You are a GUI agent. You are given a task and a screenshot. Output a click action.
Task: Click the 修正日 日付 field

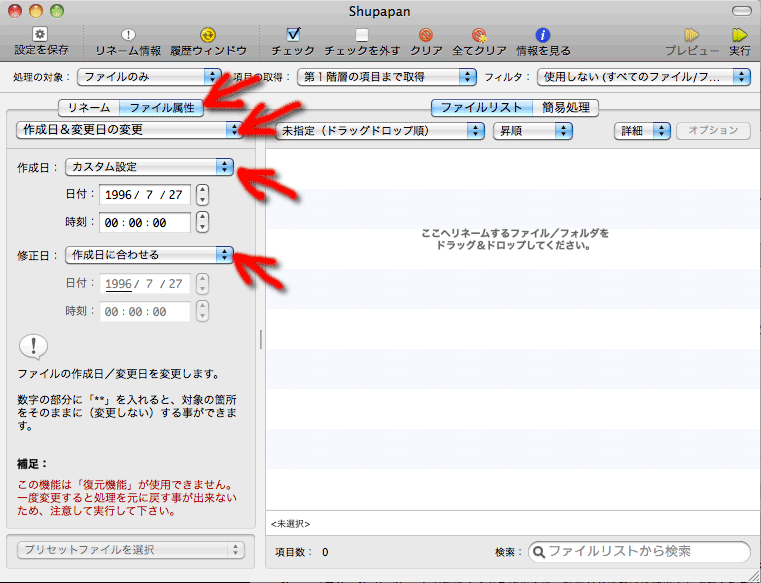click(x=145, y=283)
